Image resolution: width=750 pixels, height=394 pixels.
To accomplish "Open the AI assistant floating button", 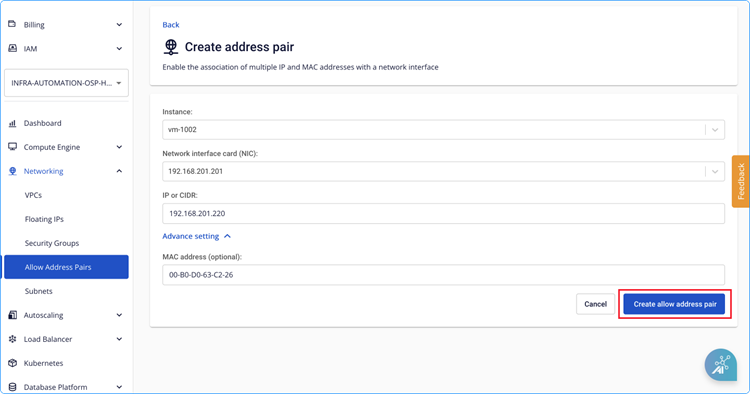I will [x=720, y=365].
